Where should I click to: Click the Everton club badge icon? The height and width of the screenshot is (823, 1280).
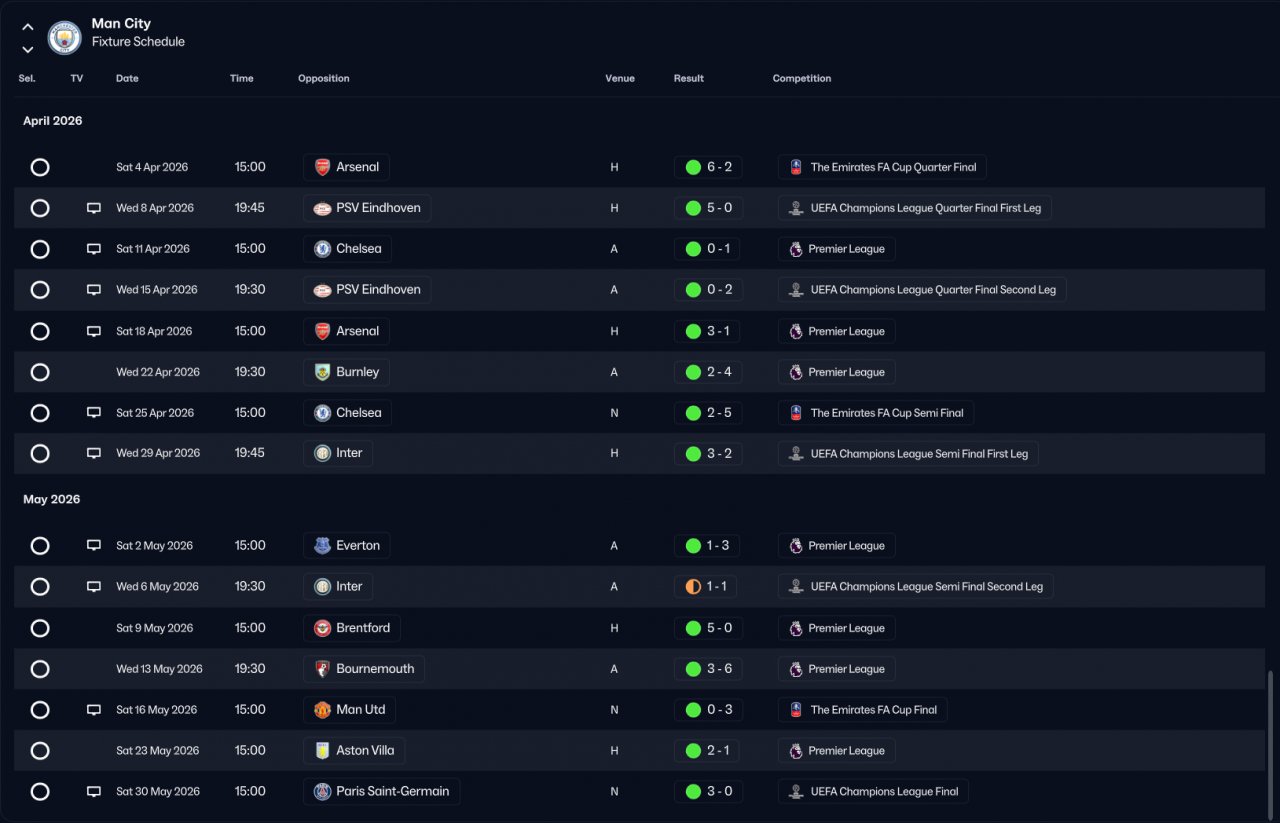(x=322, y=546)
